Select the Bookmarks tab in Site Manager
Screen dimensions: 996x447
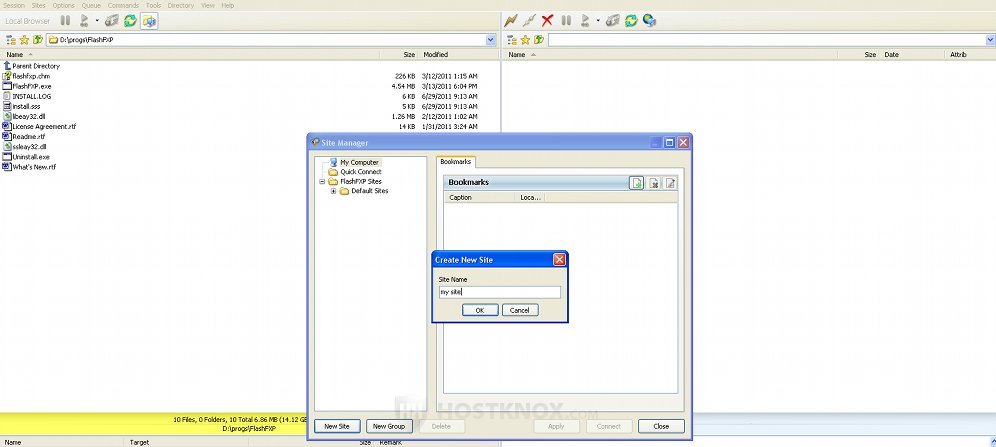[455, 162]
